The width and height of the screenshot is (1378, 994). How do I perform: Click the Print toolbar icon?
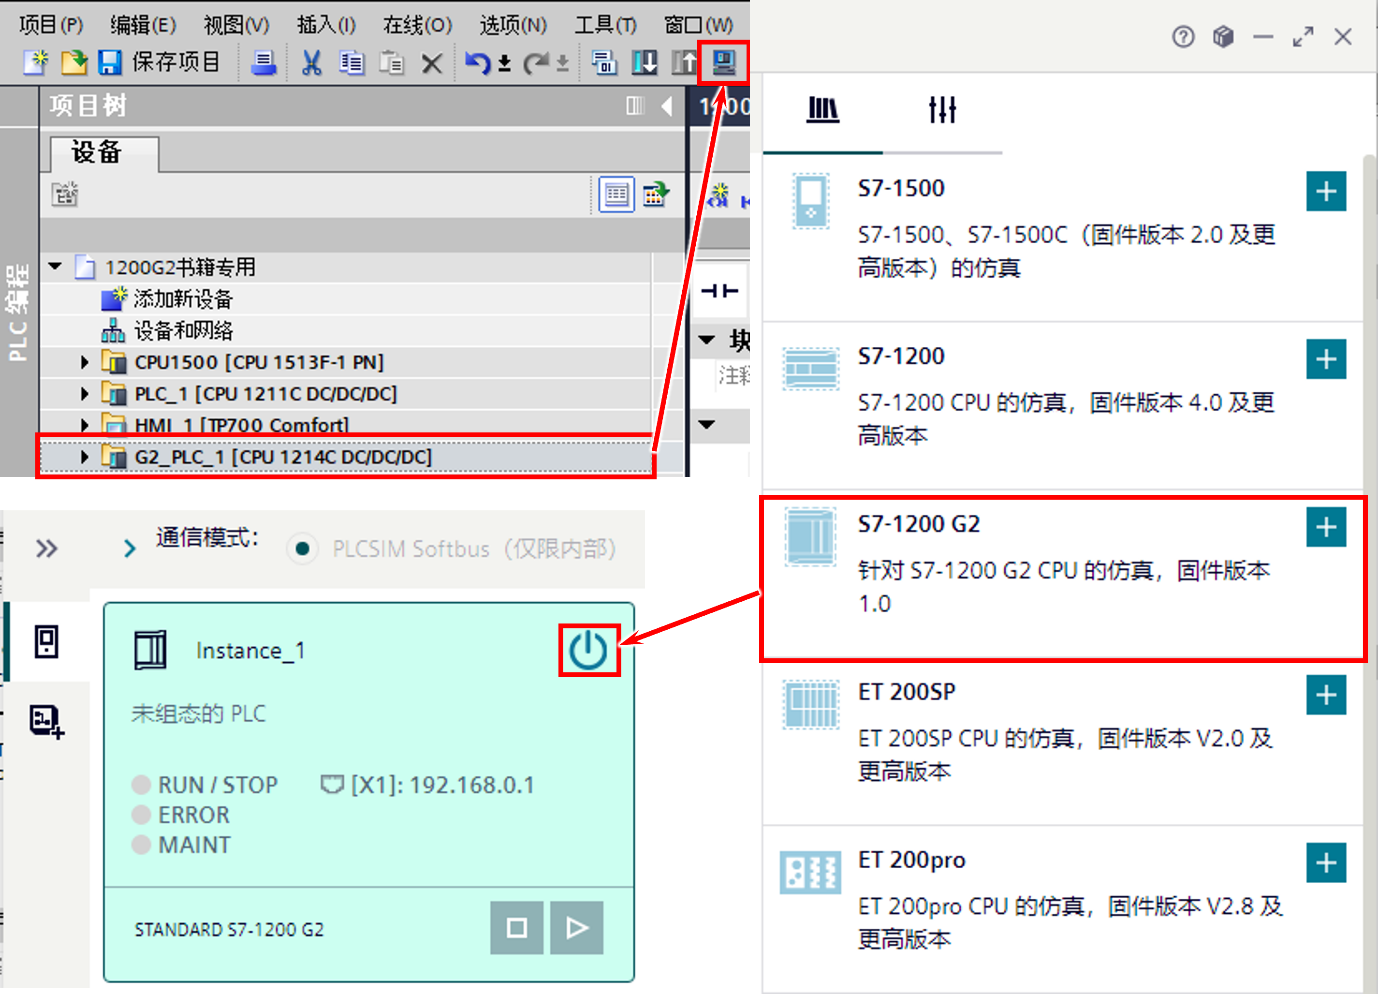point(263,62)
